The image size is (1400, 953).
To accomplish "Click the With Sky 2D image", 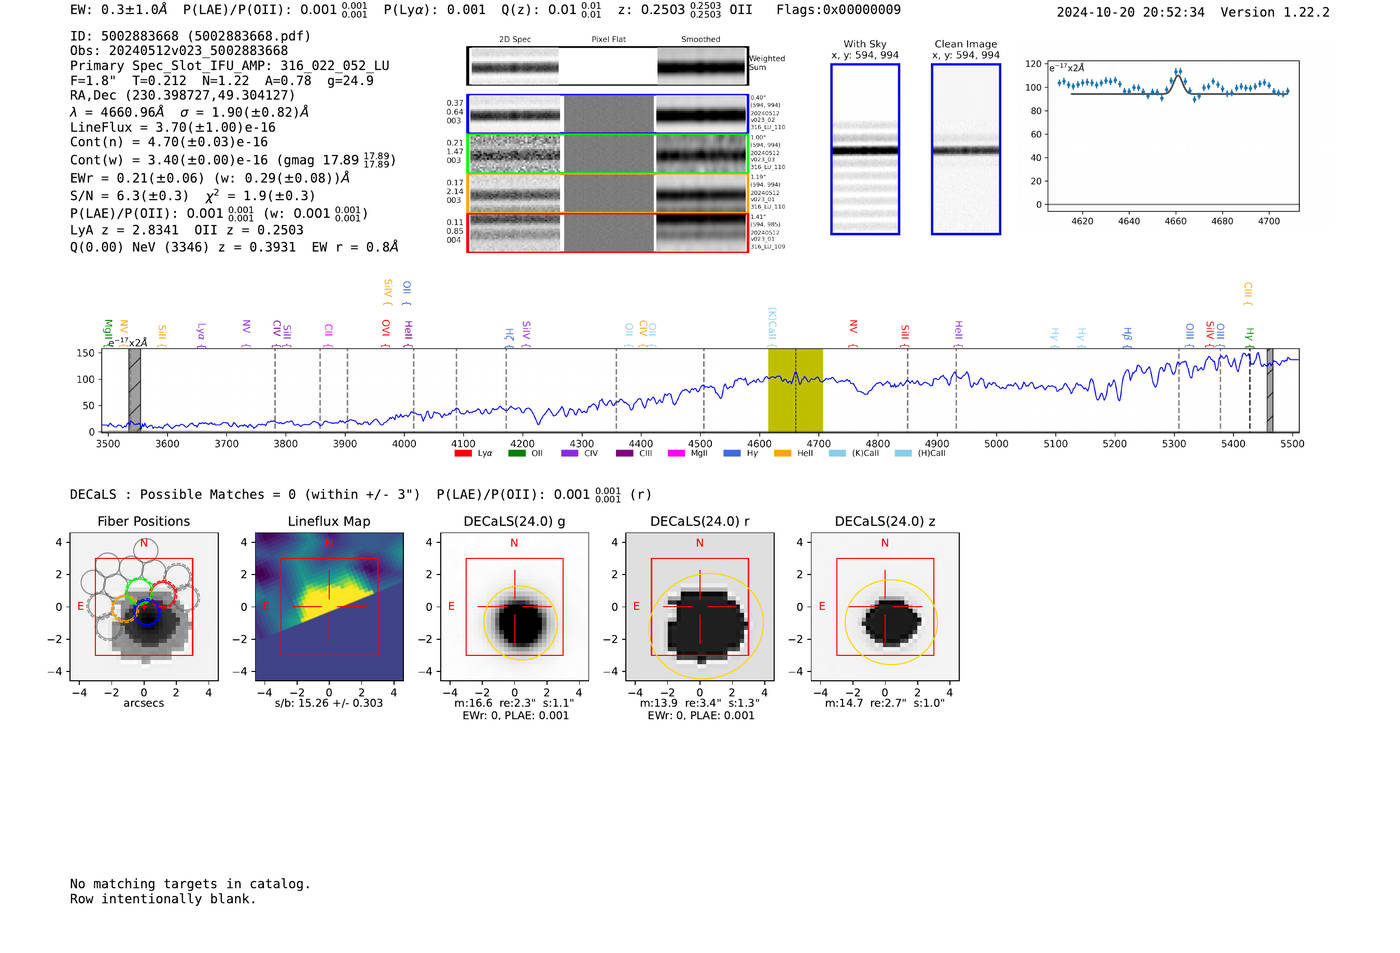I will pyautogui.click(x=865, y=149).
